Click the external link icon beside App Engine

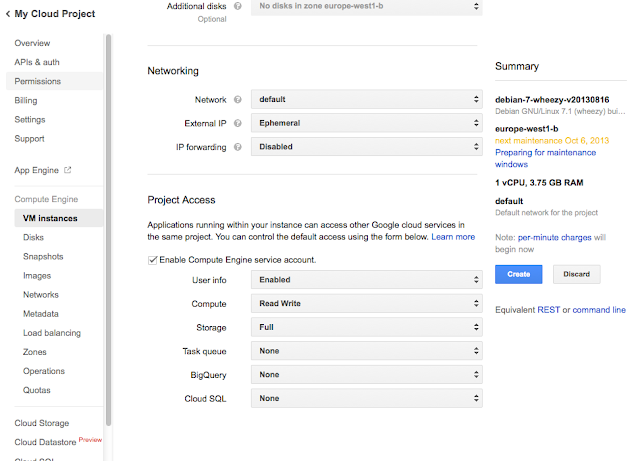[68, 170]
